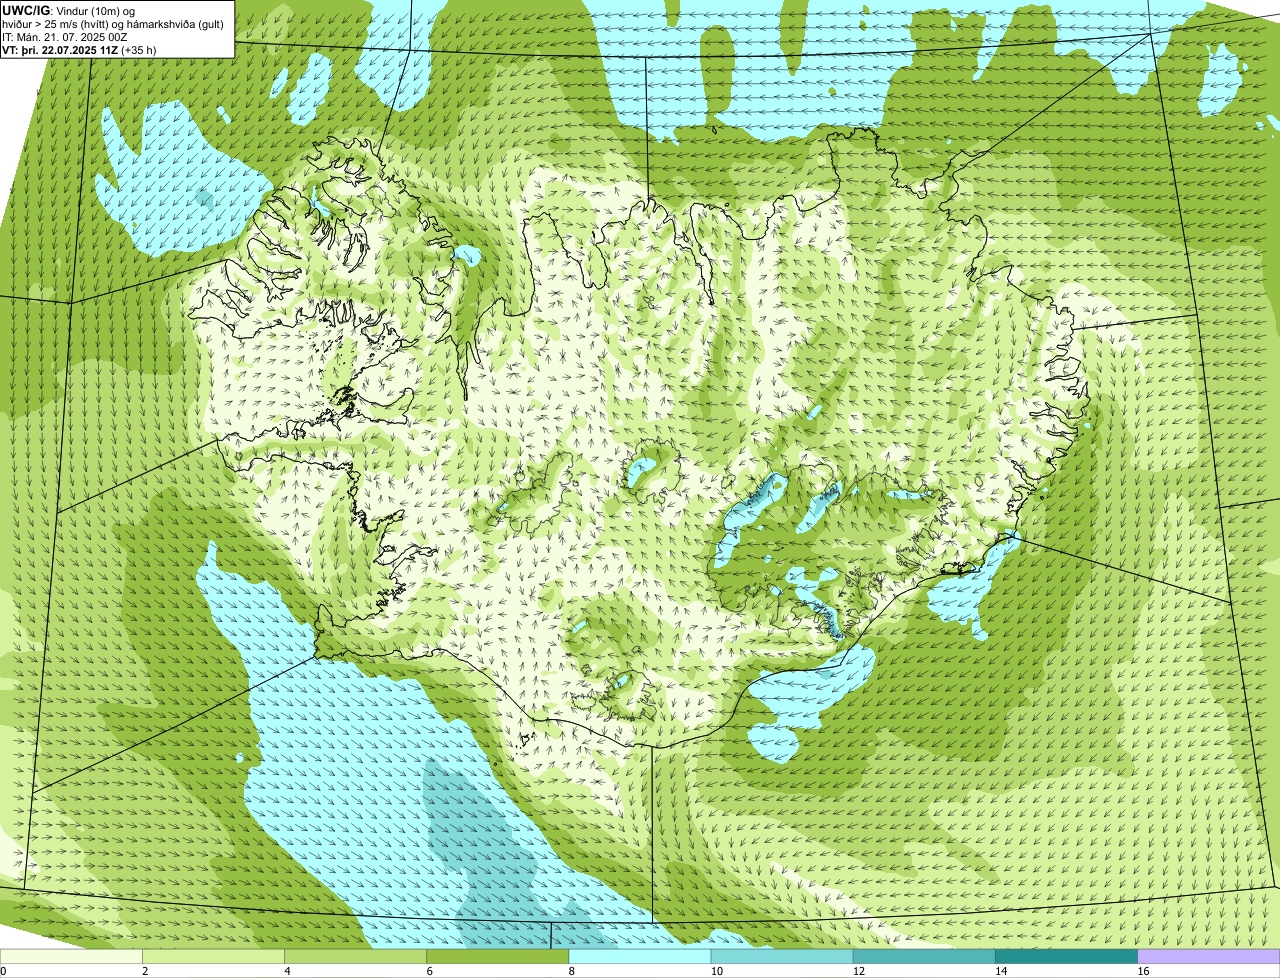This screenshot has height=978, width=1280.
Task: Click the legend scale label '0'
Action: click(4, 971)
